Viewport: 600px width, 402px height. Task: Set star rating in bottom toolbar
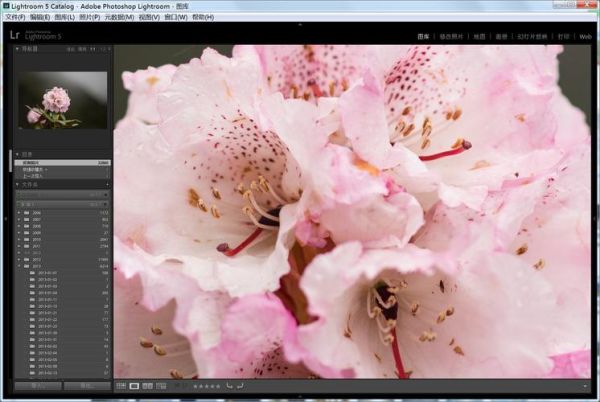tap(206, 385)
